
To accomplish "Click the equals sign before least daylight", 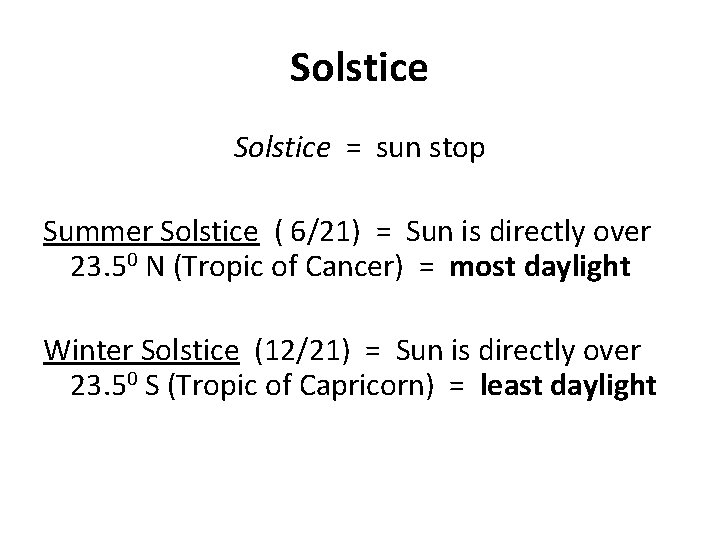I will click(x=456, y=387).
